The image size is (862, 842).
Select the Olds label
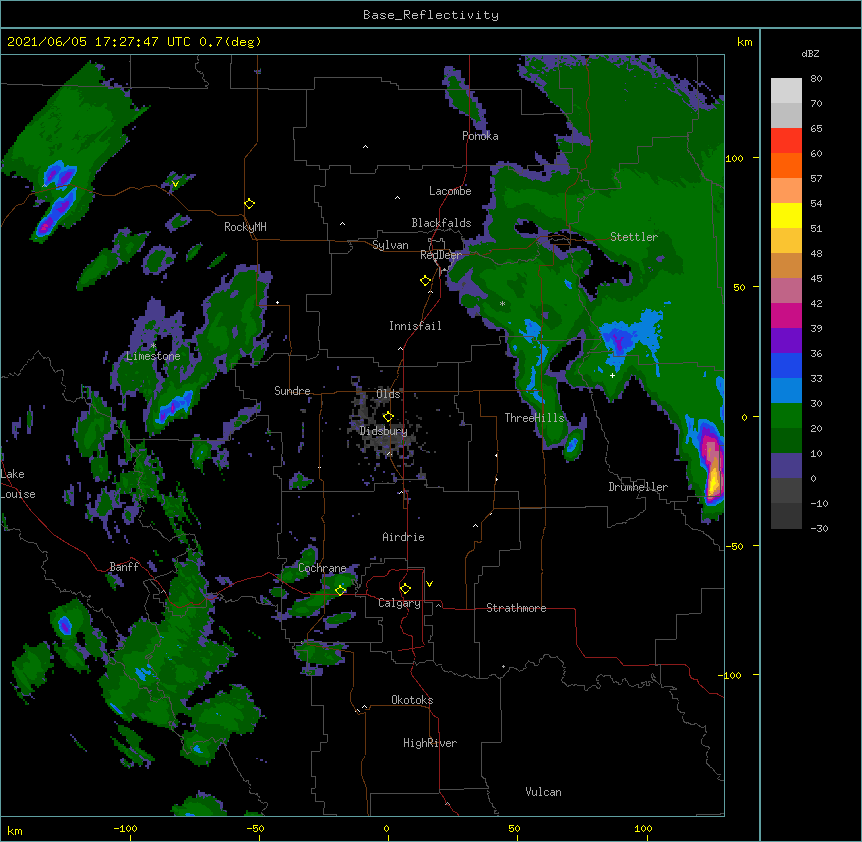coord(388,394)
